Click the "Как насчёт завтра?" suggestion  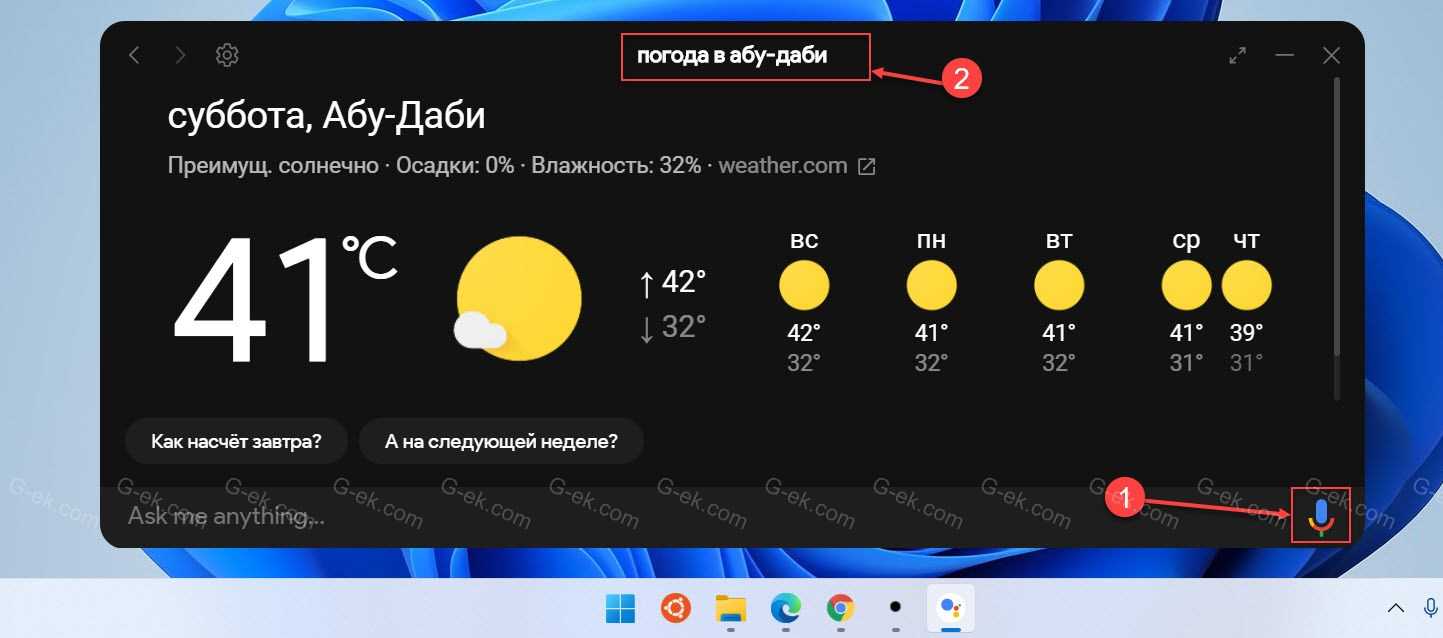click(236, 441)
